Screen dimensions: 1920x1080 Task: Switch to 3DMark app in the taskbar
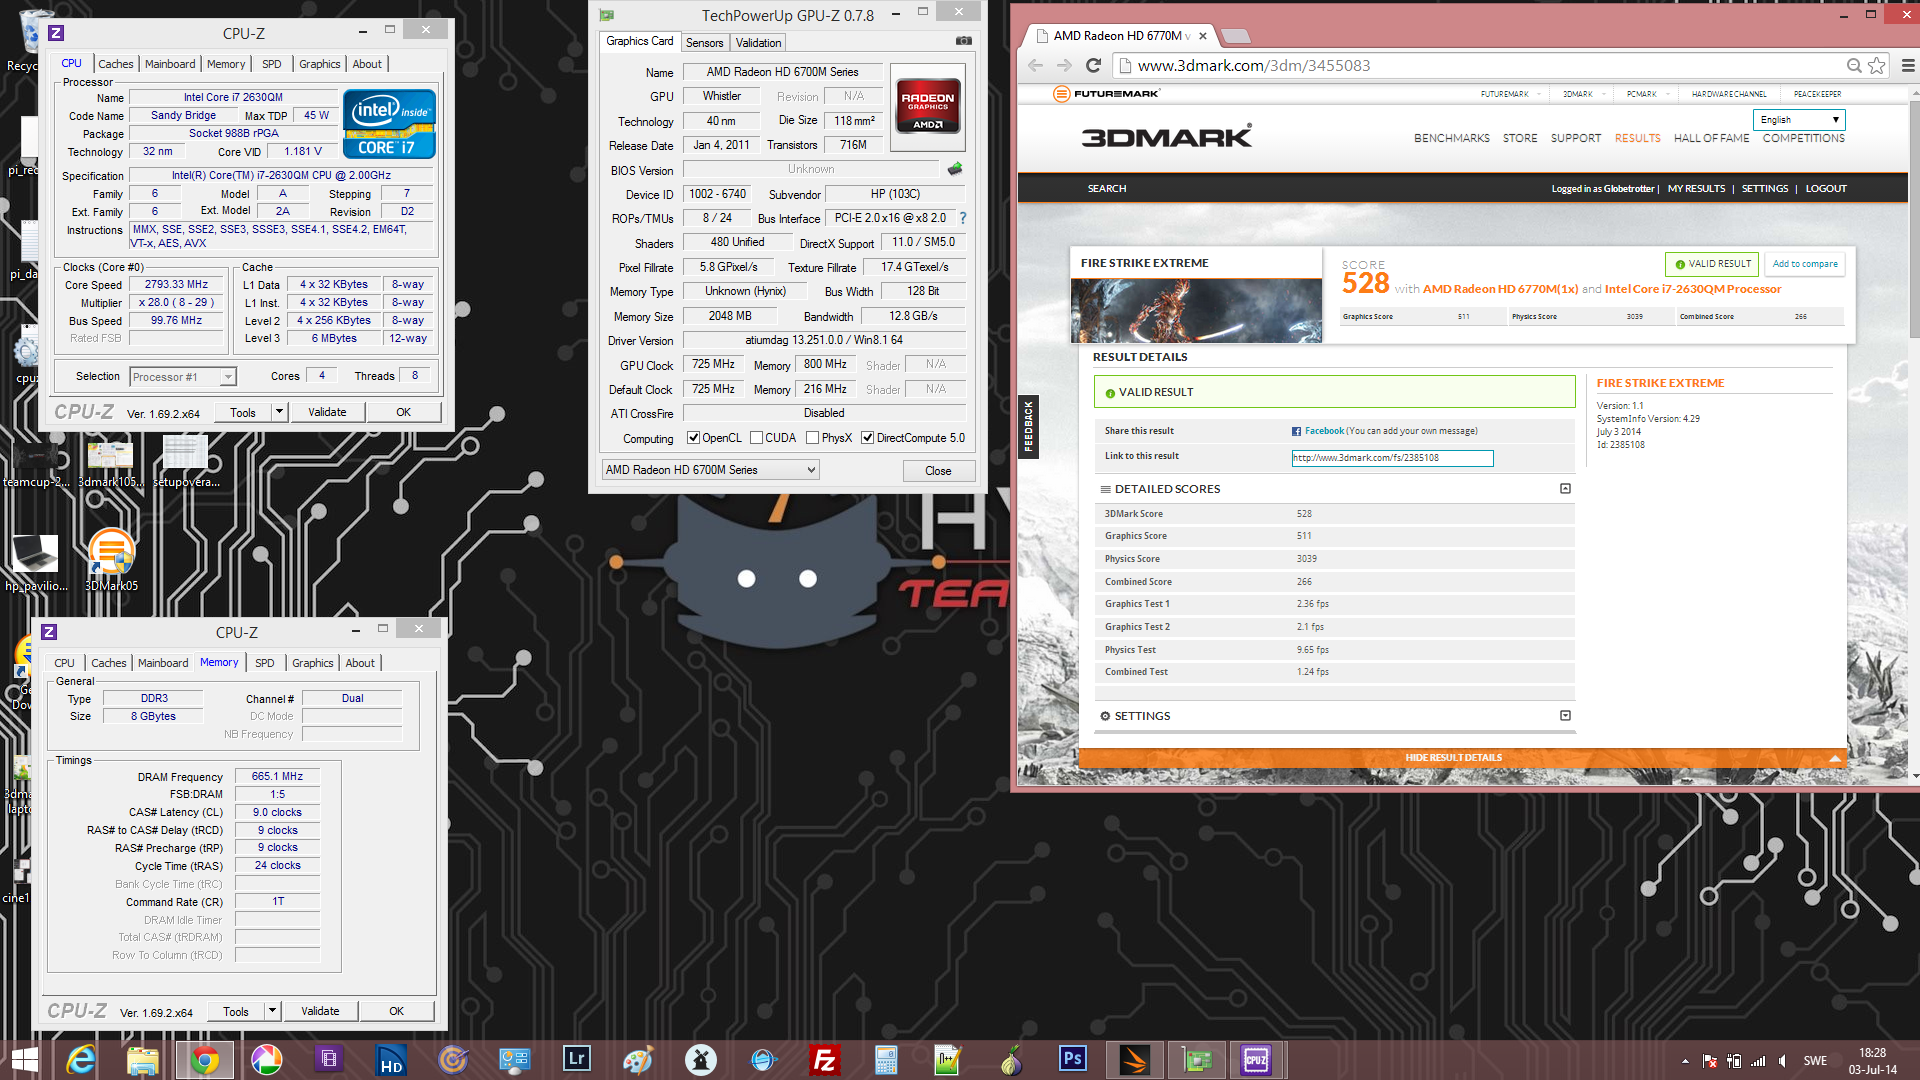point(1134,1060)
